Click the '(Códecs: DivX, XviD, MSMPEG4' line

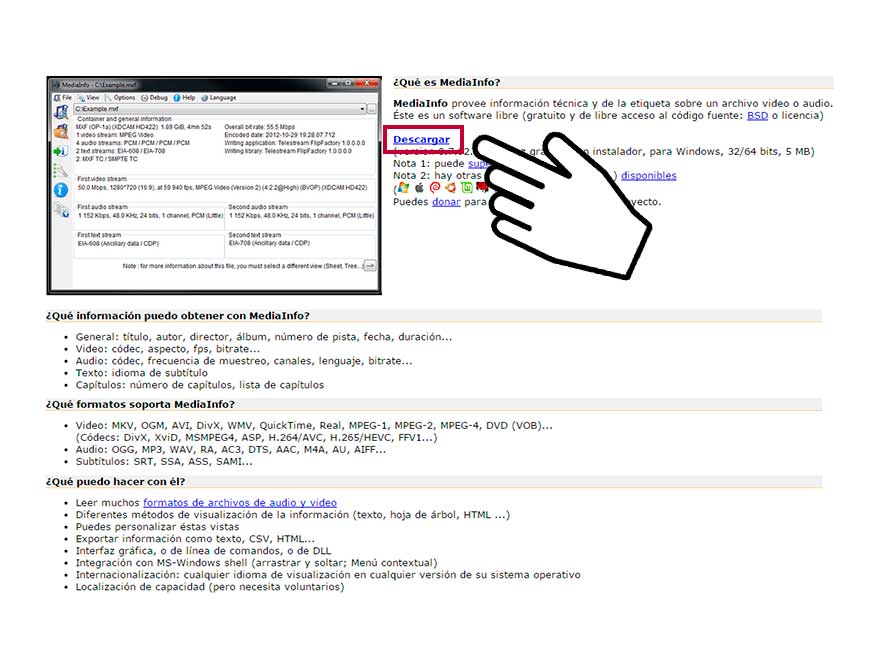pos(256,437)
